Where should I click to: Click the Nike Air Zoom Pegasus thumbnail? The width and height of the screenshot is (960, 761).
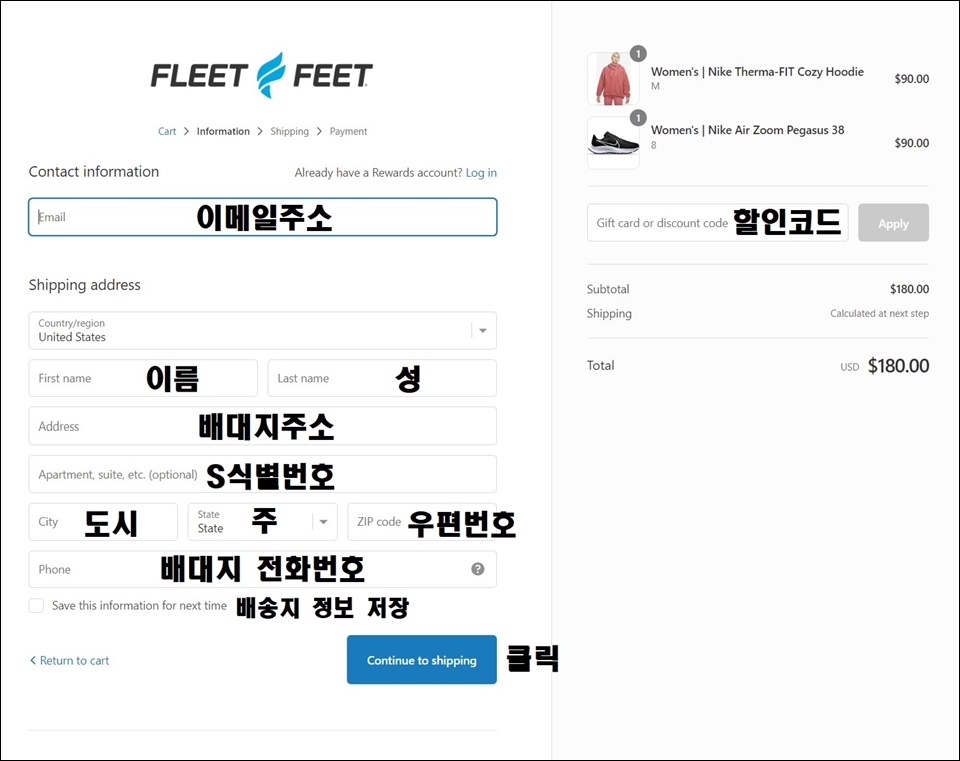(x=613, y=143)
